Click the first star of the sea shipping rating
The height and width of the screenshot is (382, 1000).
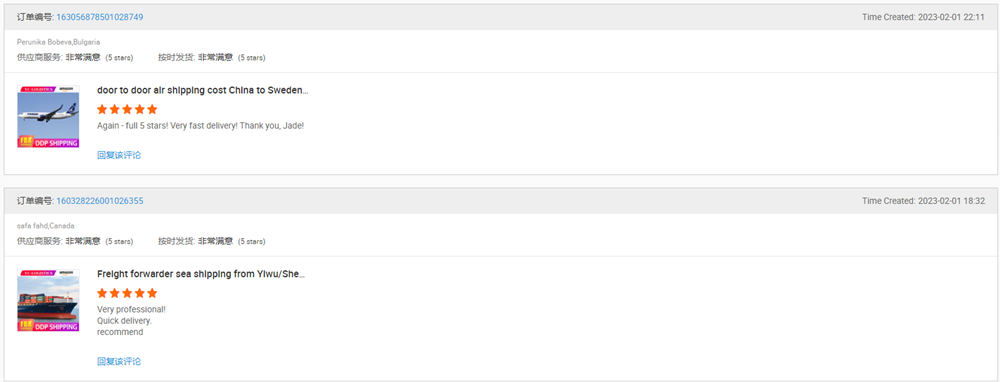[x=103, y=293]
